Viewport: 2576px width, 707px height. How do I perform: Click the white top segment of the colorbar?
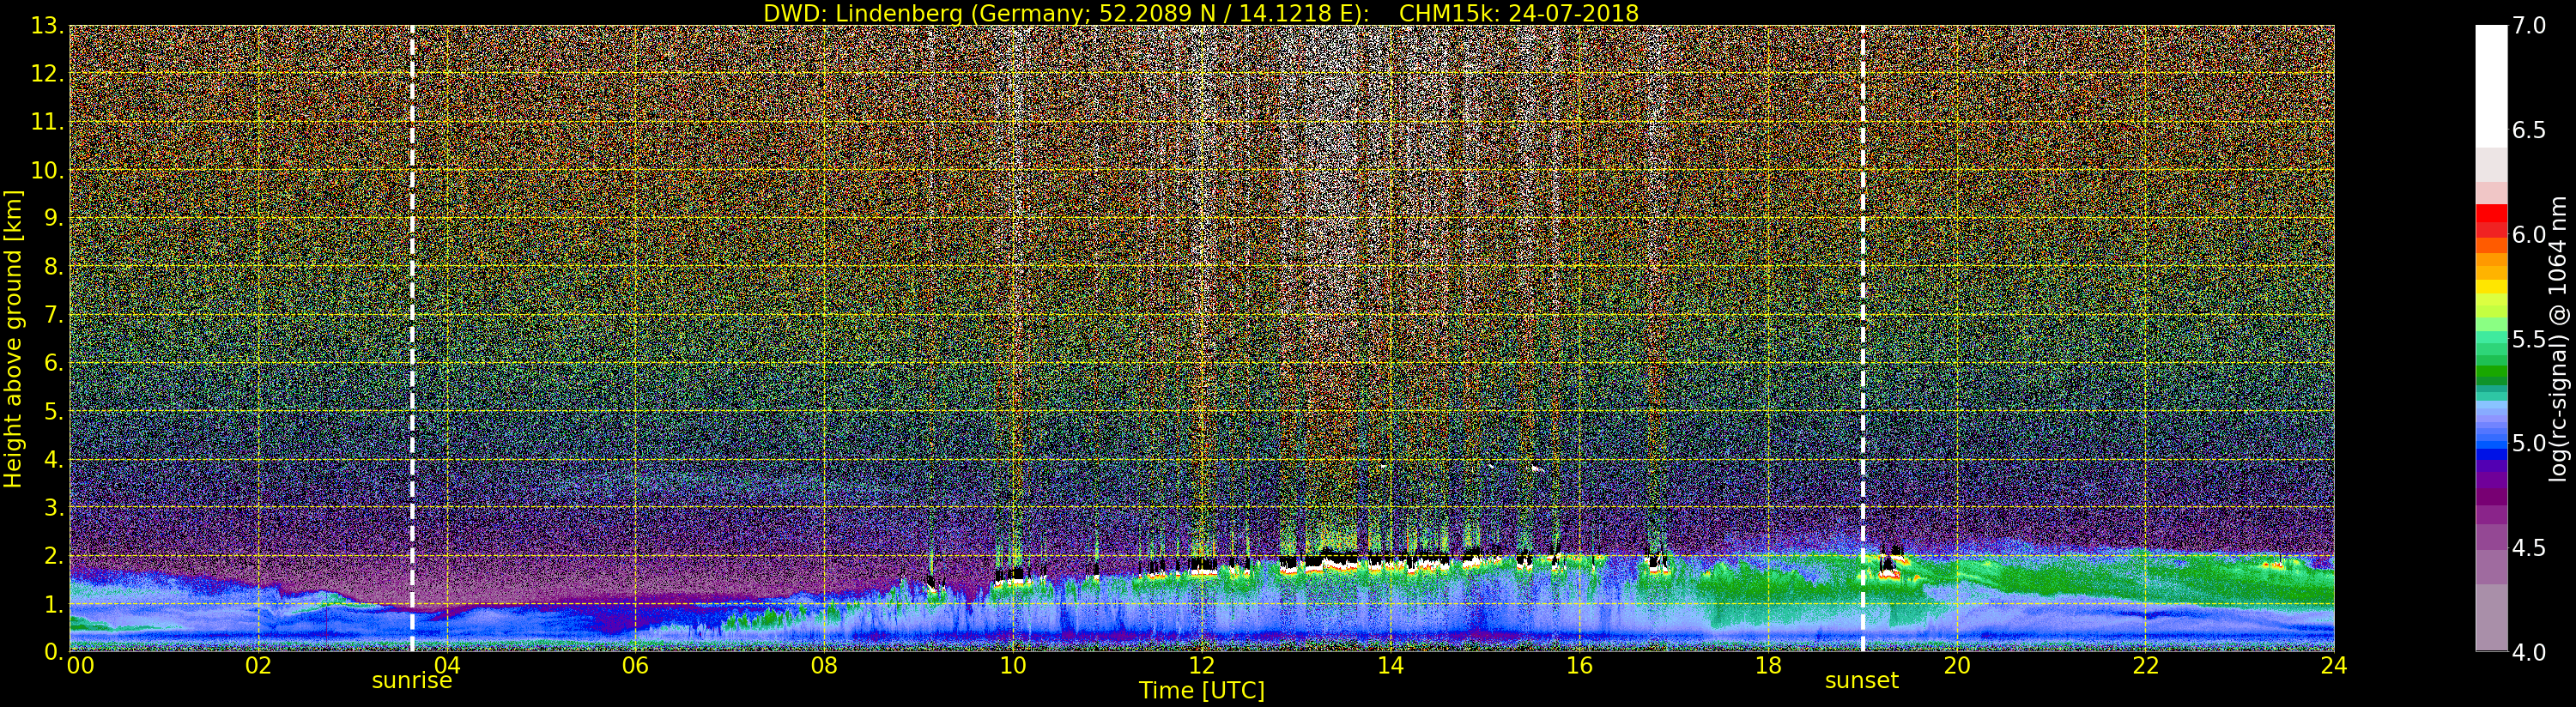click(2491, 86)
